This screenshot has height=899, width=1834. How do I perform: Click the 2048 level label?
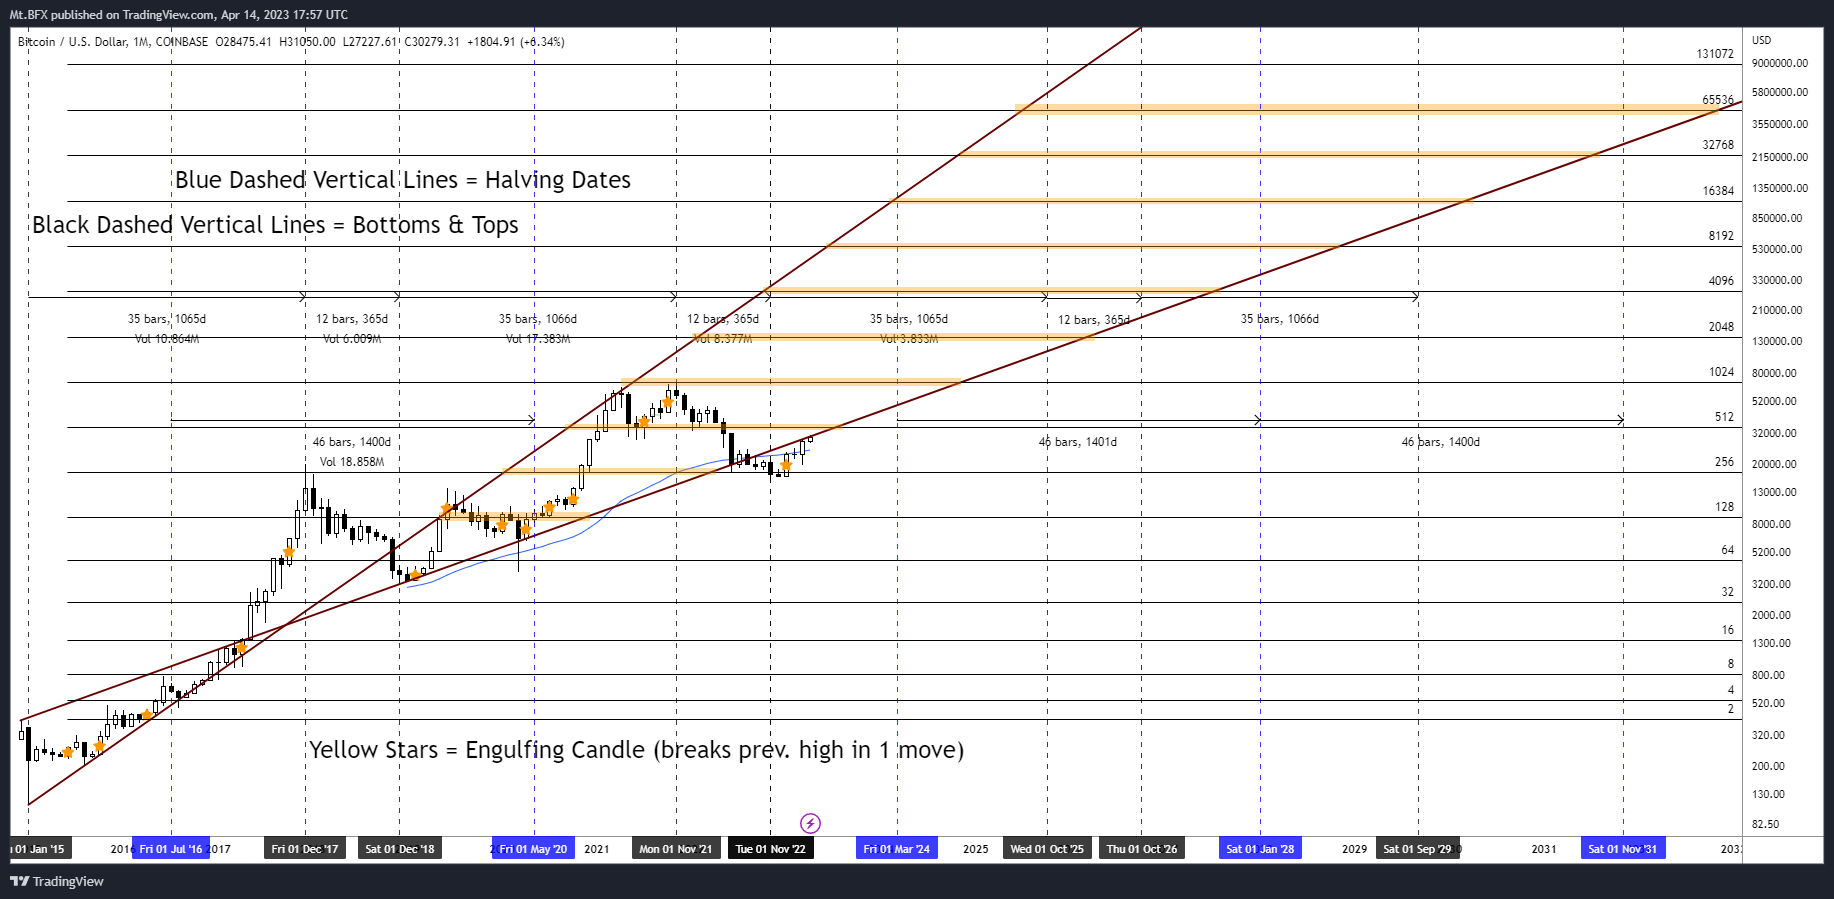click(1721, 327)
